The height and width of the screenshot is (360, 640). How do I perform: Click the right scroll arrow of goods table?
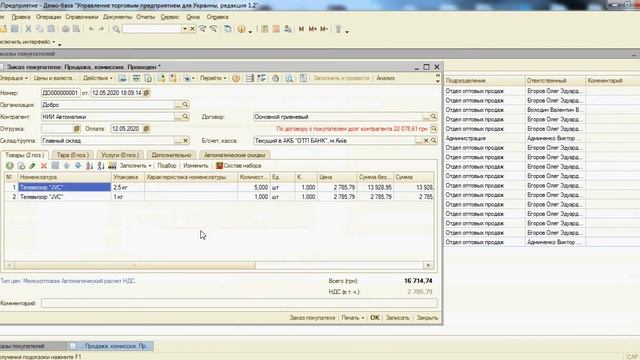(428, 265)
